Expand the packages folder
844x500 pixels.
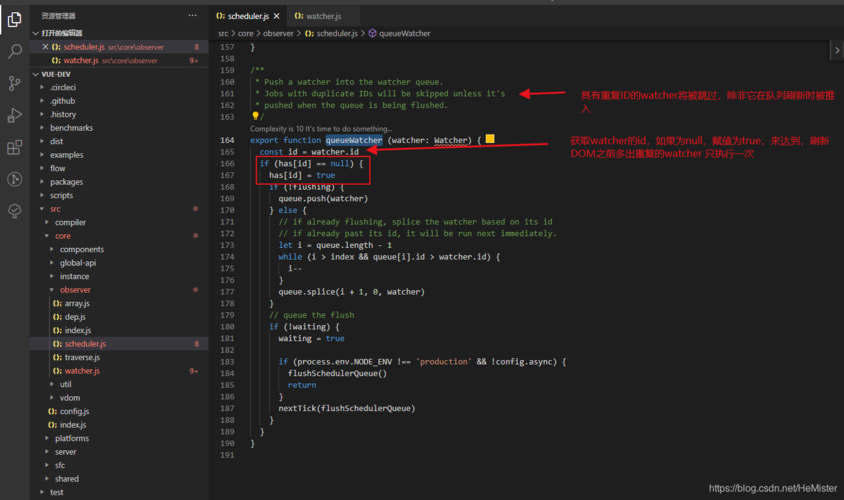(66, 182)
